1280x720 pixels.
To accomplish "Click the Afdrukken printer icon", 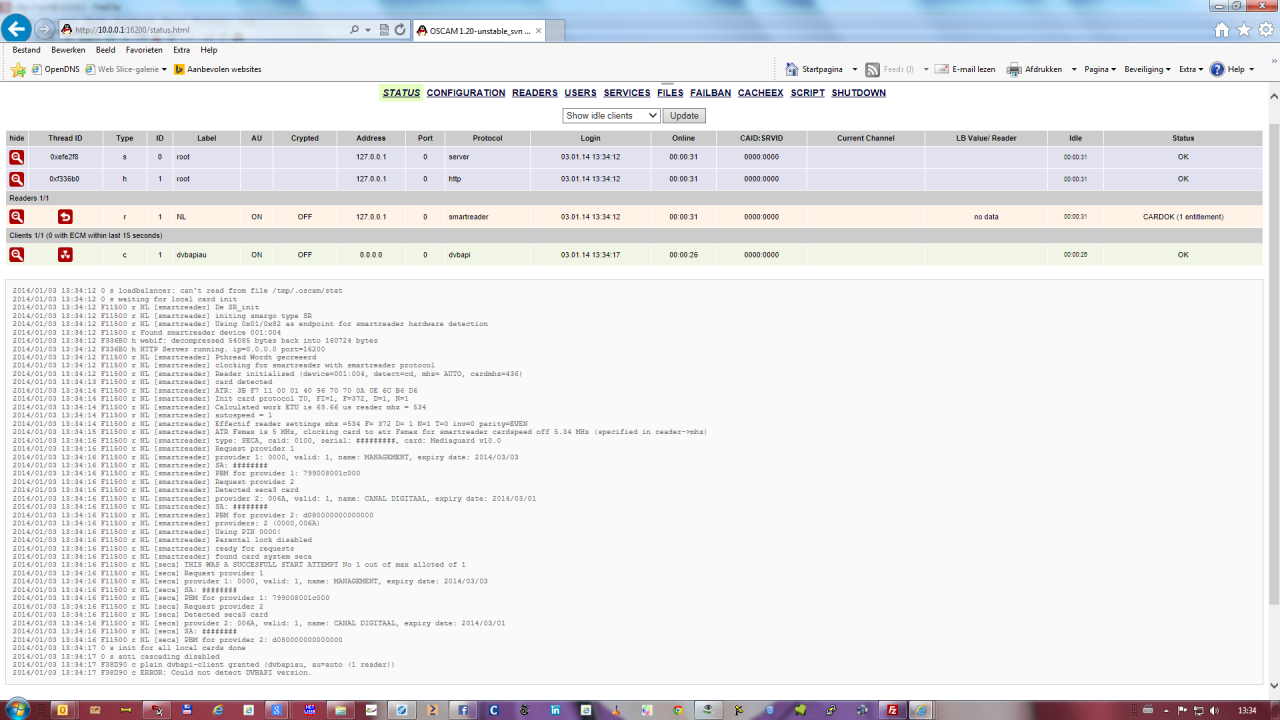I will pyautogui.click(x=1014, y=70).
